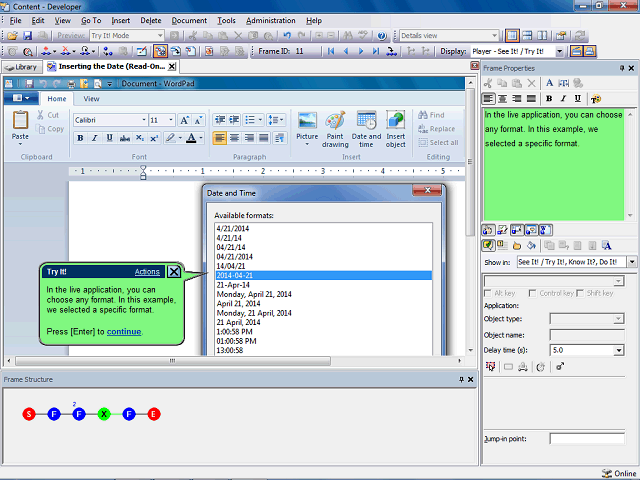The height and width of the screenshot is (480, 640).
Task: Click the Actions link in Try It bubble
Action: pos(147,272)
